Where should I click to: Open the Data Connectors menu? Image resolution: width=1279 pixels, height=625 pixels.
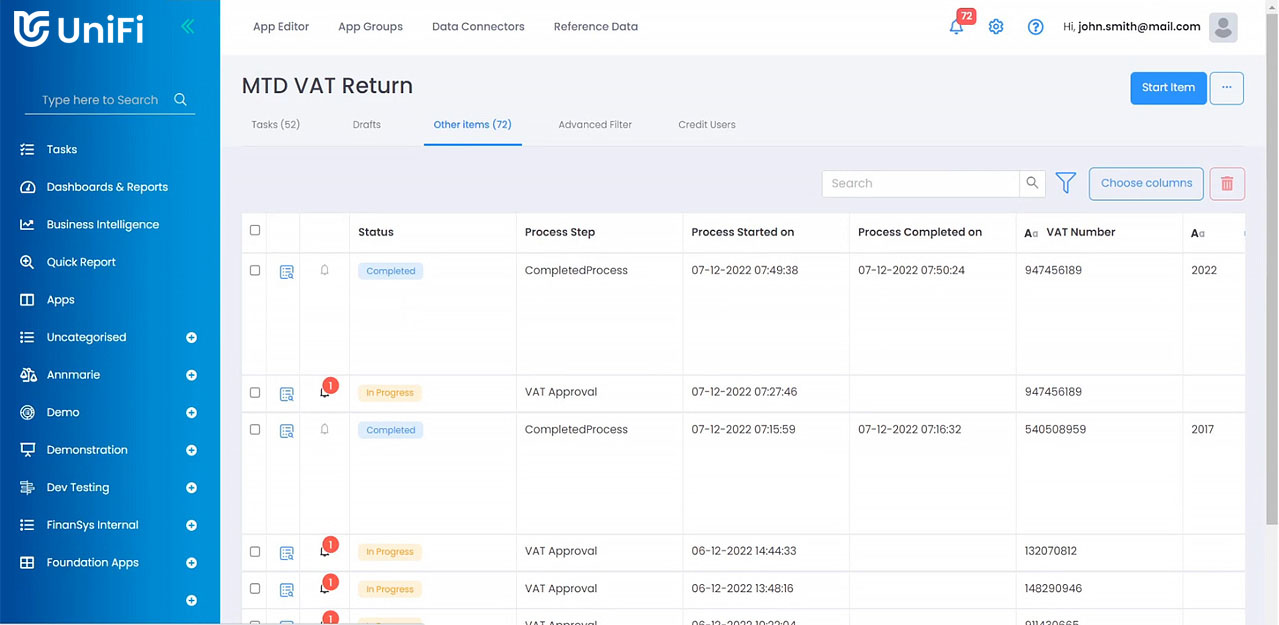tap(478, 27)
